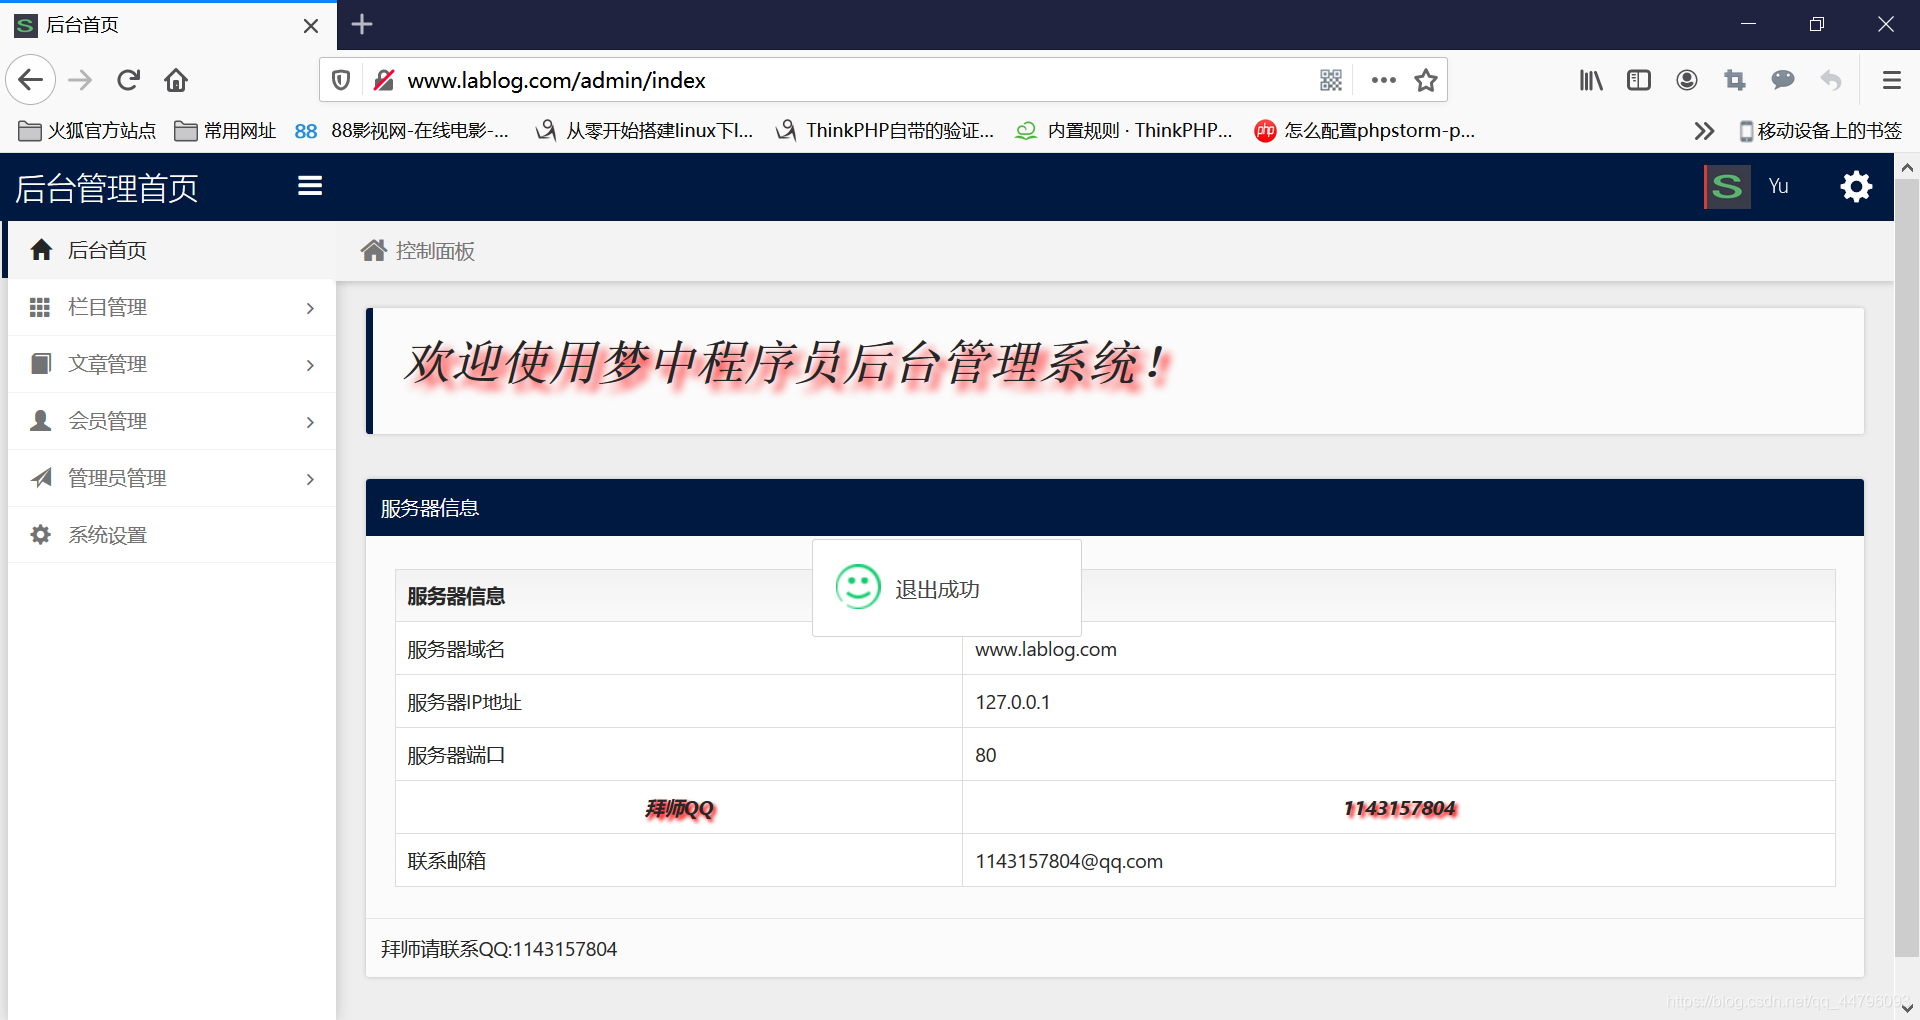The width and height of the screenshot is (1920, 1020).
Task: Click the 后台管理首页 title logo
Action: (106, 188)
